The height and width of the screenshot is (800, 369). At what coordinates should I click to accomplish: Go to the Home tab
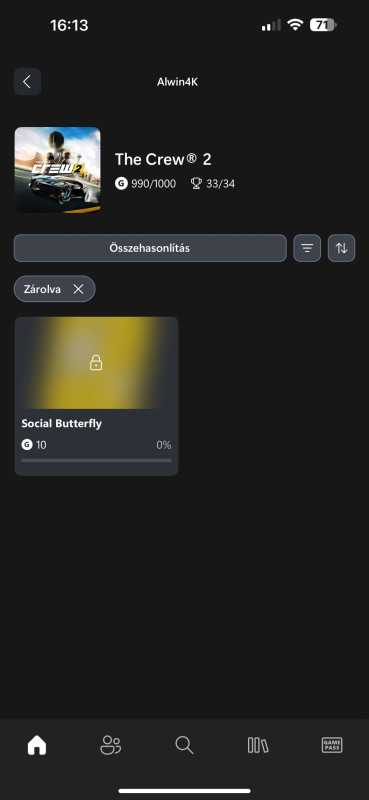point(37,745)
